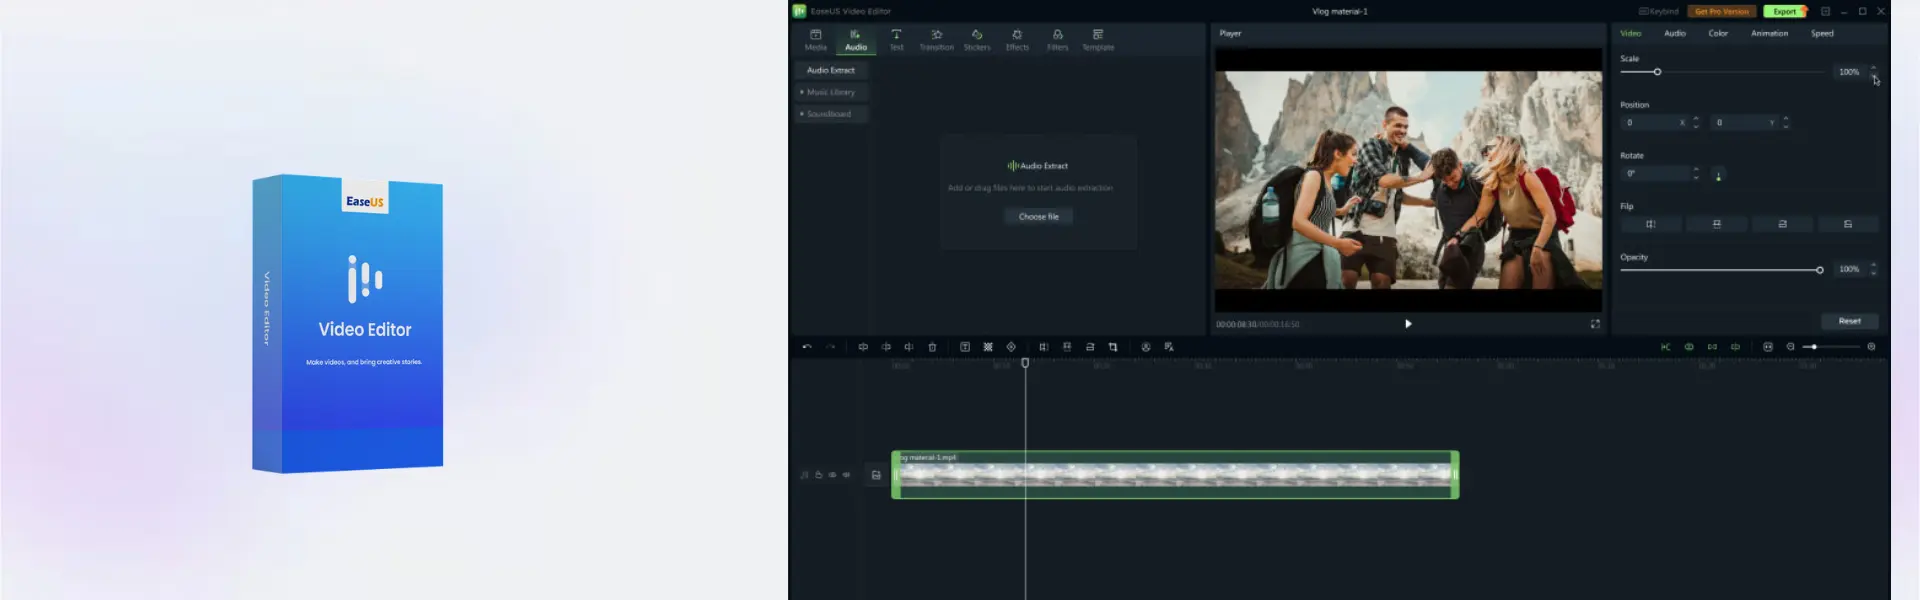Click the Opacity slider handle
Screen dimensions: 1920x600
coord(1819,270)
